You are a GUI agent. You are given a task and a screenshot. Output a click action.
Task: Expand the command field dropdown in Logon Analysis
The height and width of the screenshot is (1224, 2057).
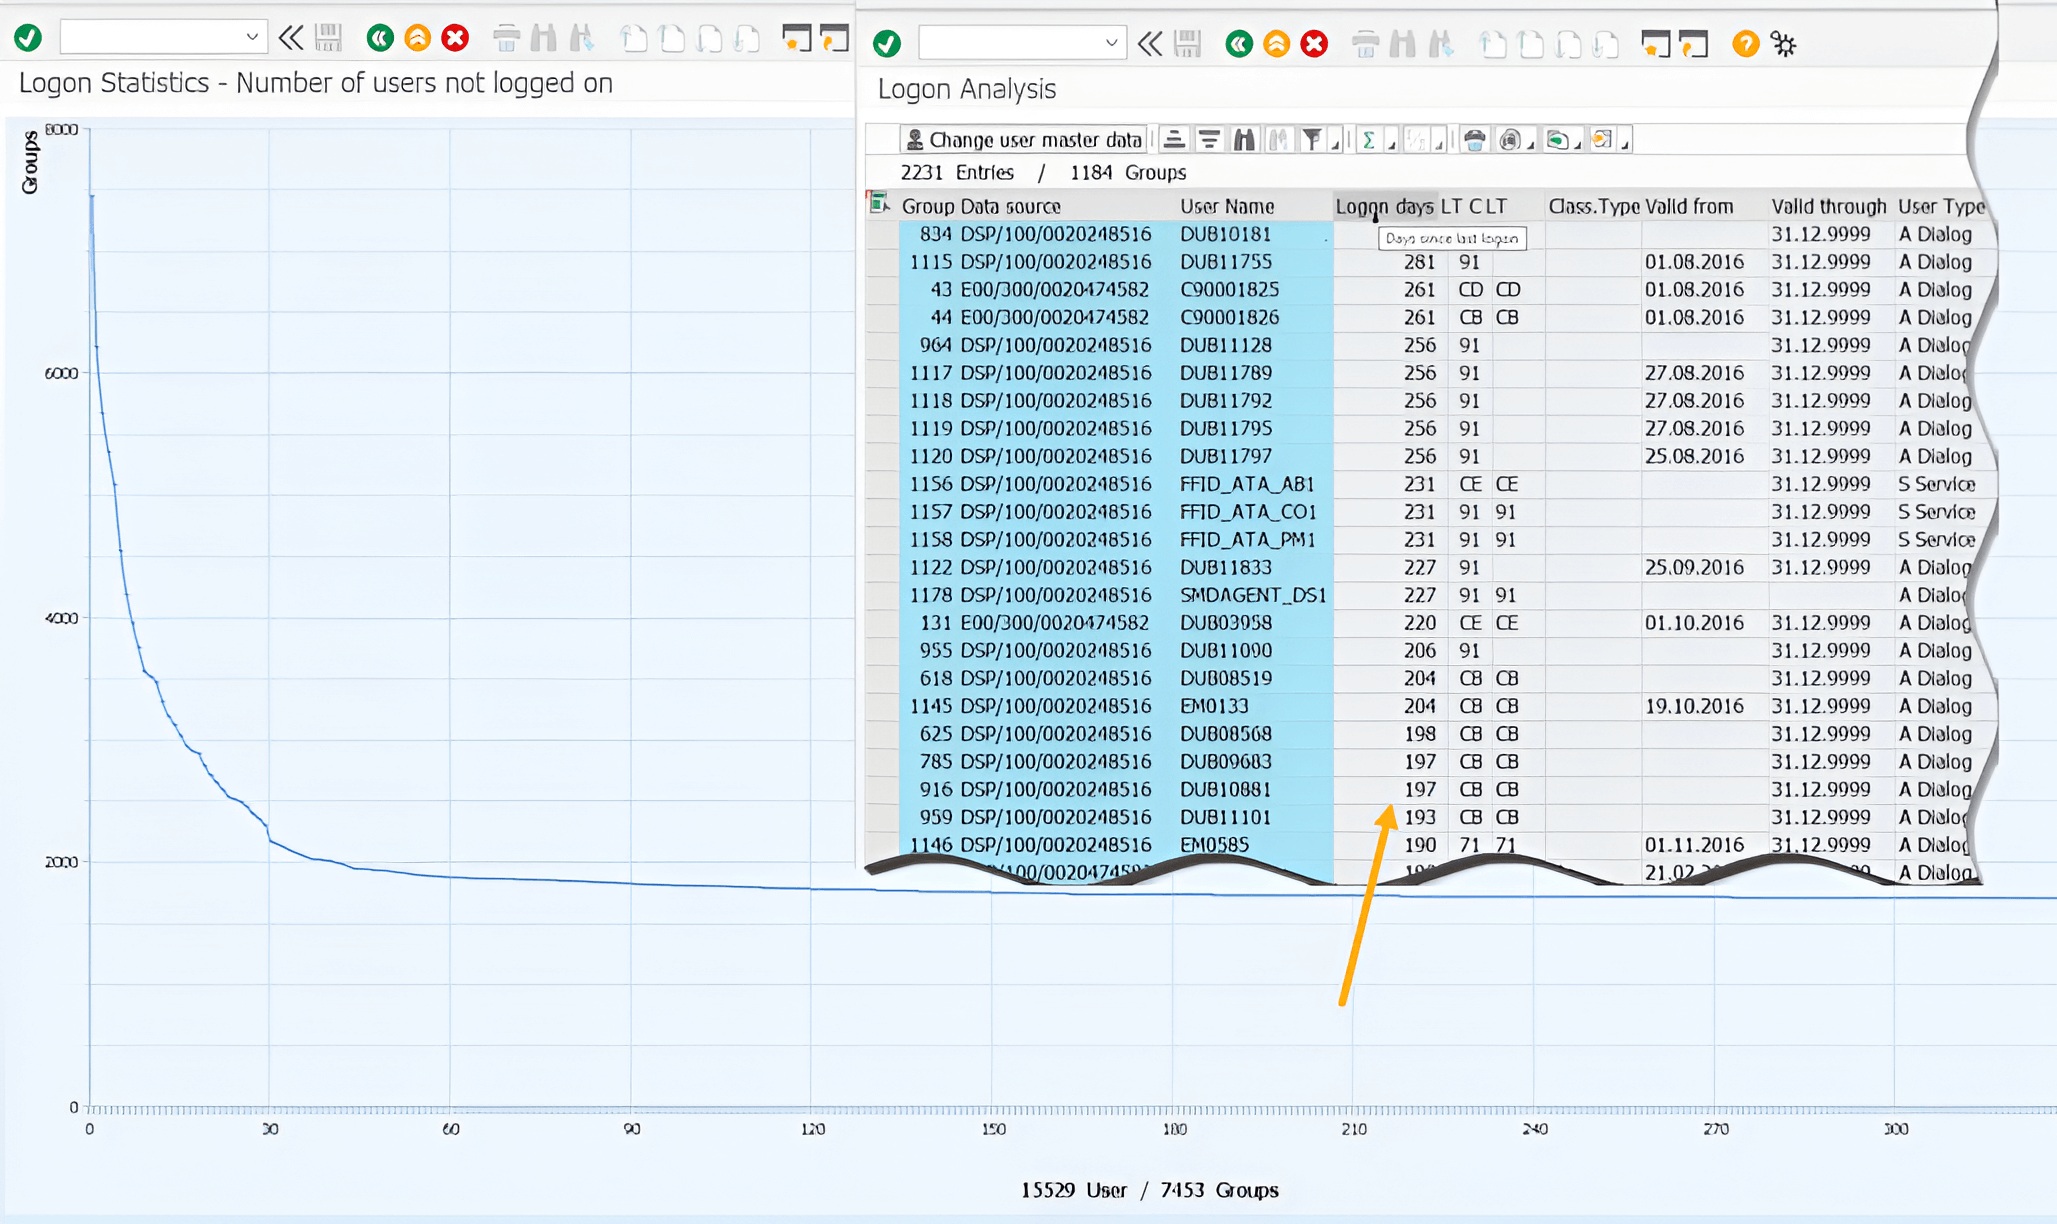1111,43
